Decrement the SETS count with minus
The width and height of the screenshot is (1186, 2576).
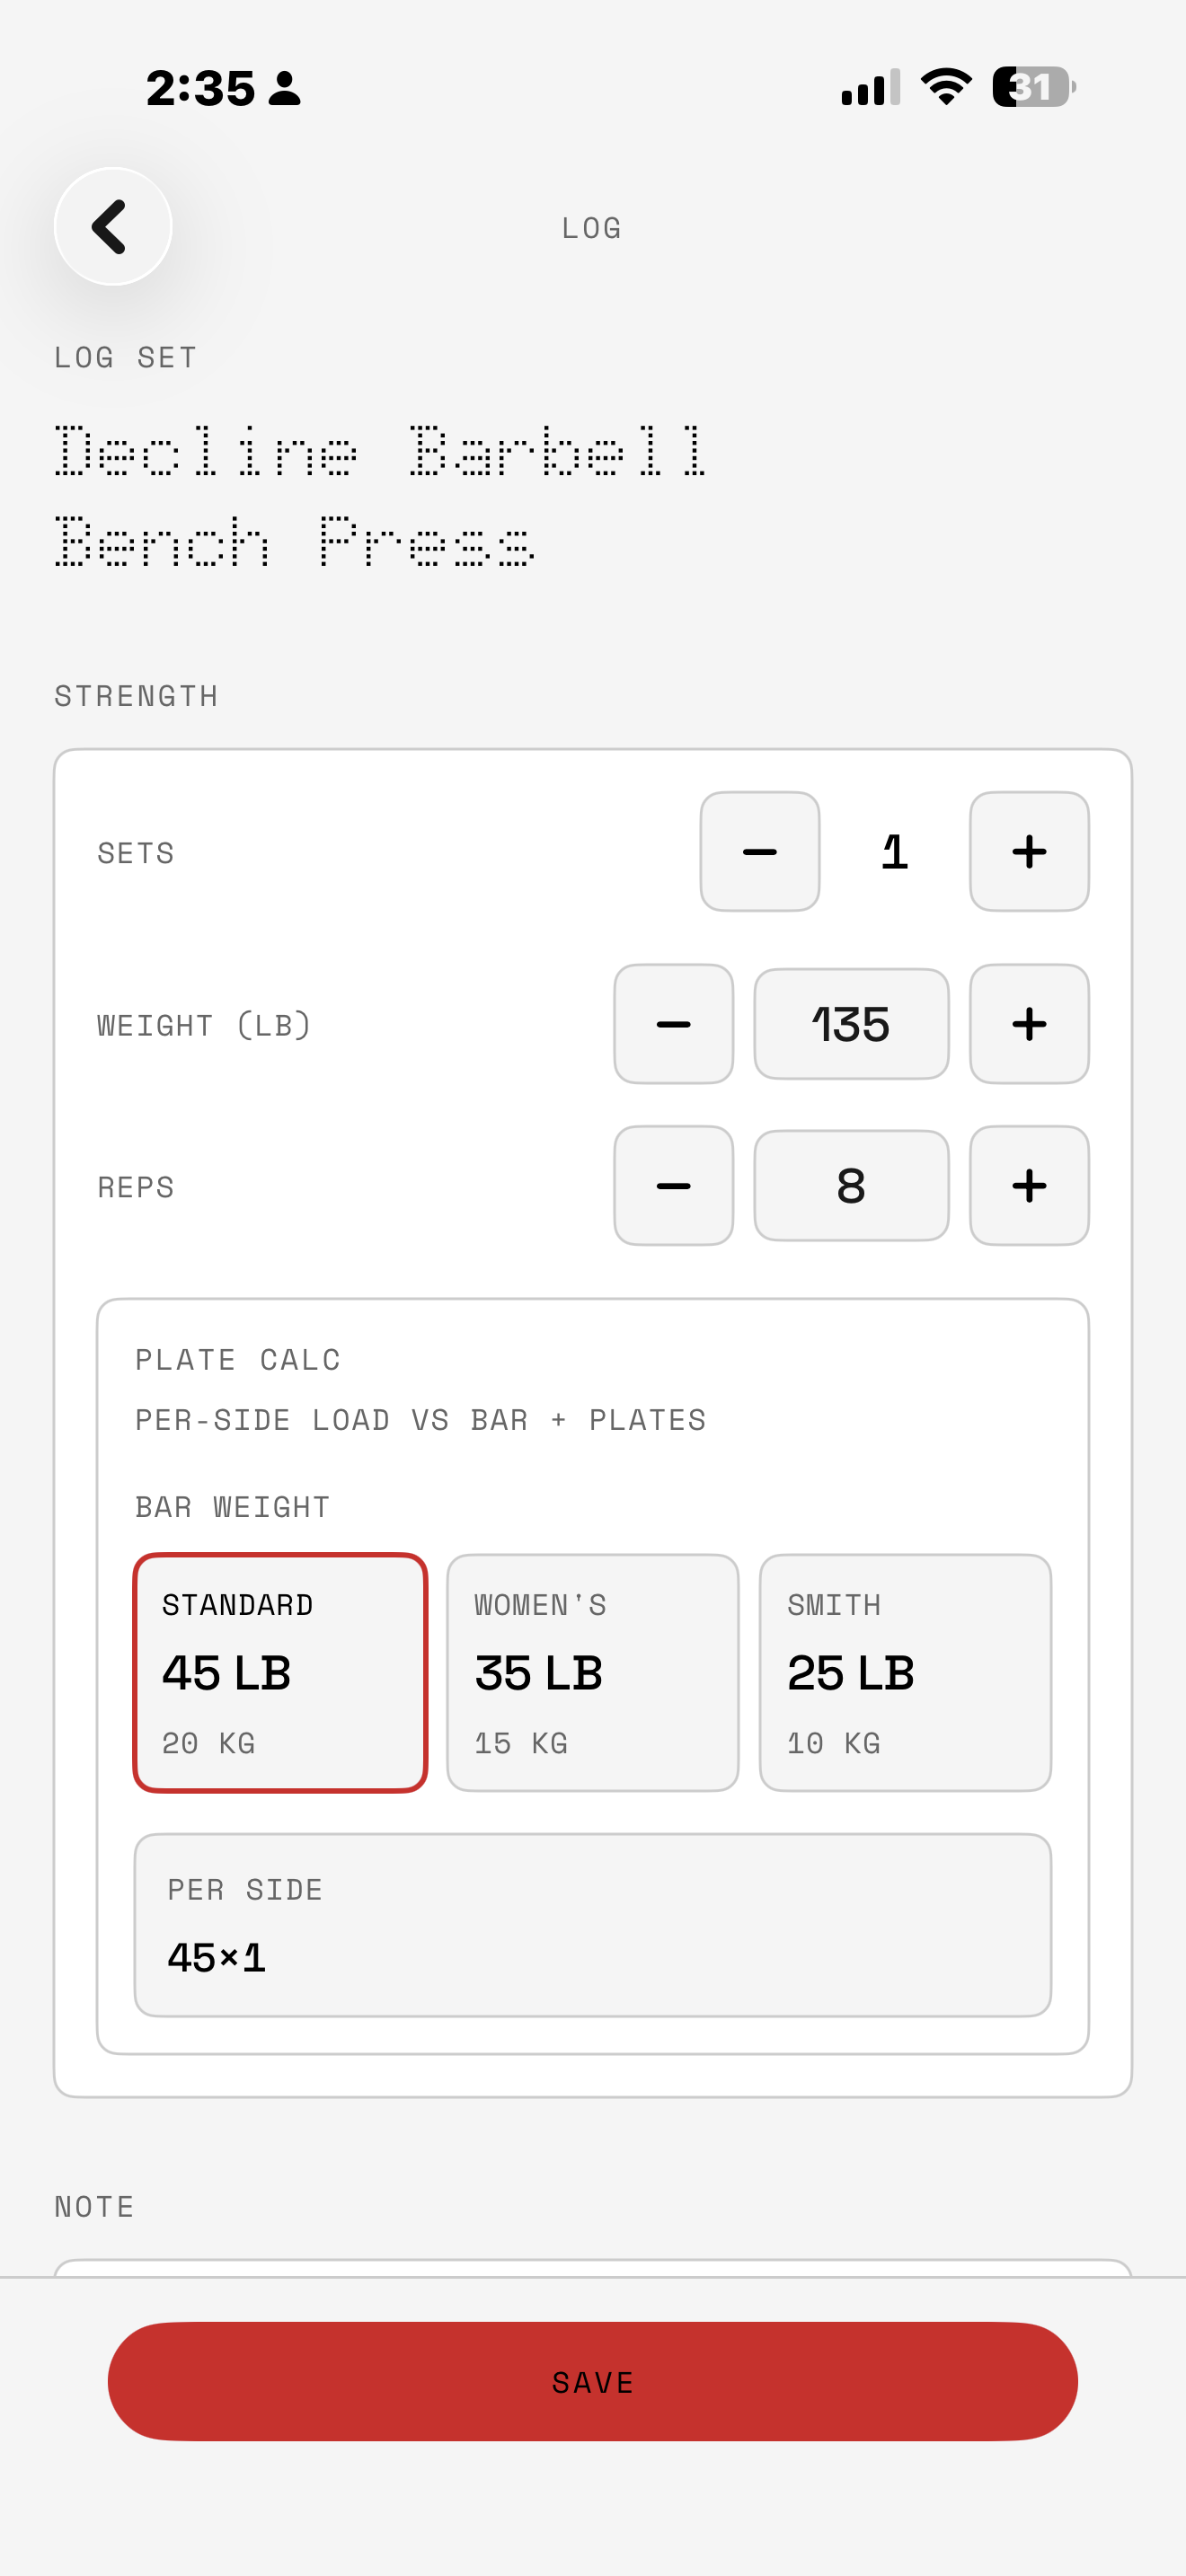coord(759,851)
